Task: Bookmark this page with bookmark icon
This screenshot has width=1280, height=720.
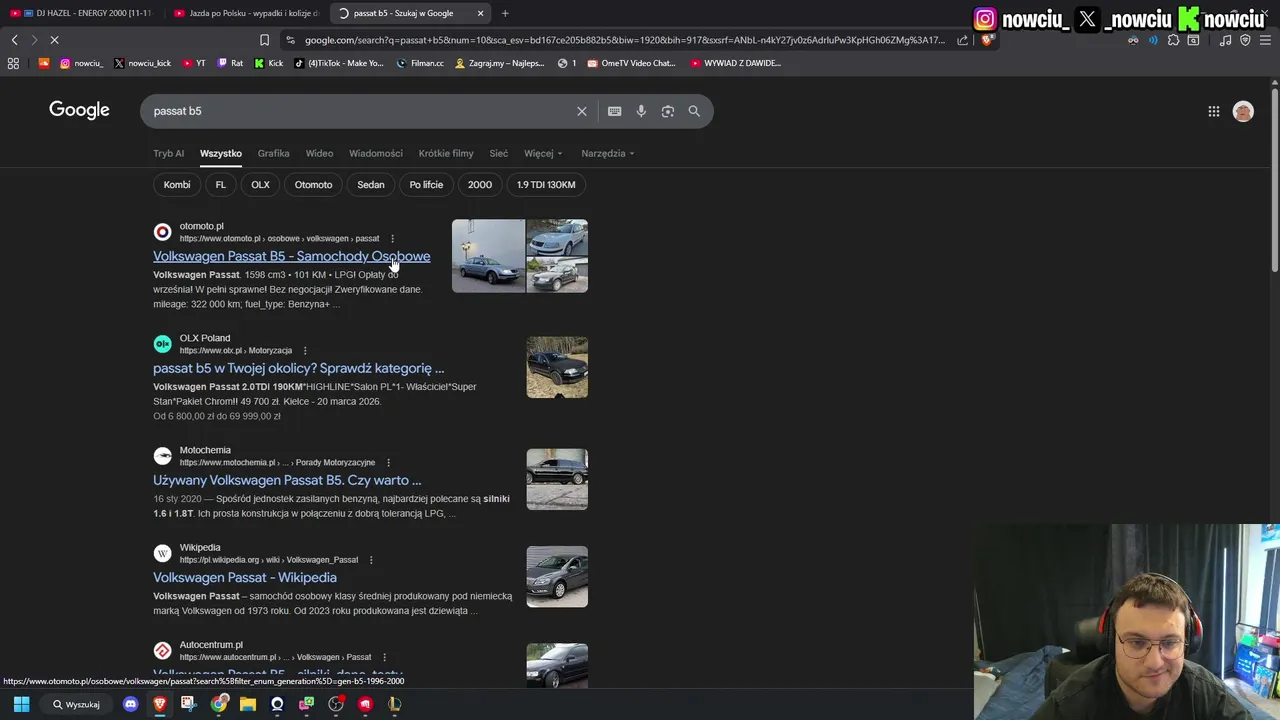Action: [x=264, y=40]
